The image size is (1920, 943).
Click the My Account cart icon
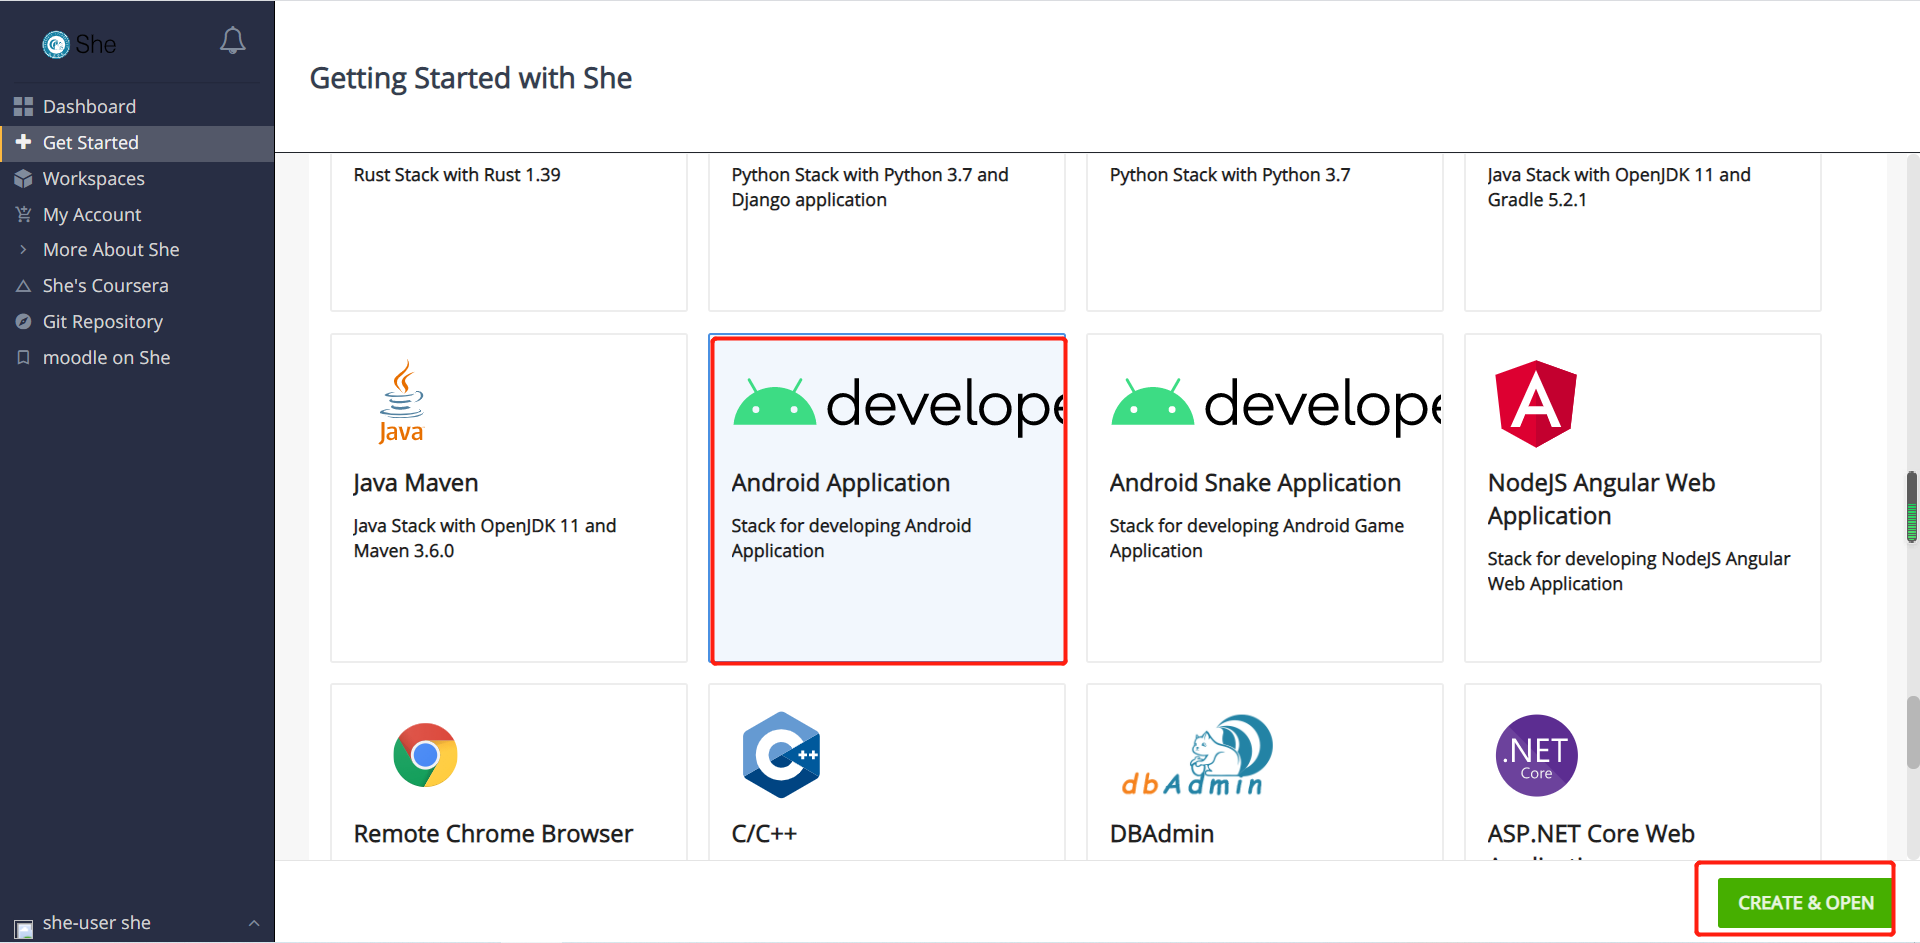(x=23, y=214)
